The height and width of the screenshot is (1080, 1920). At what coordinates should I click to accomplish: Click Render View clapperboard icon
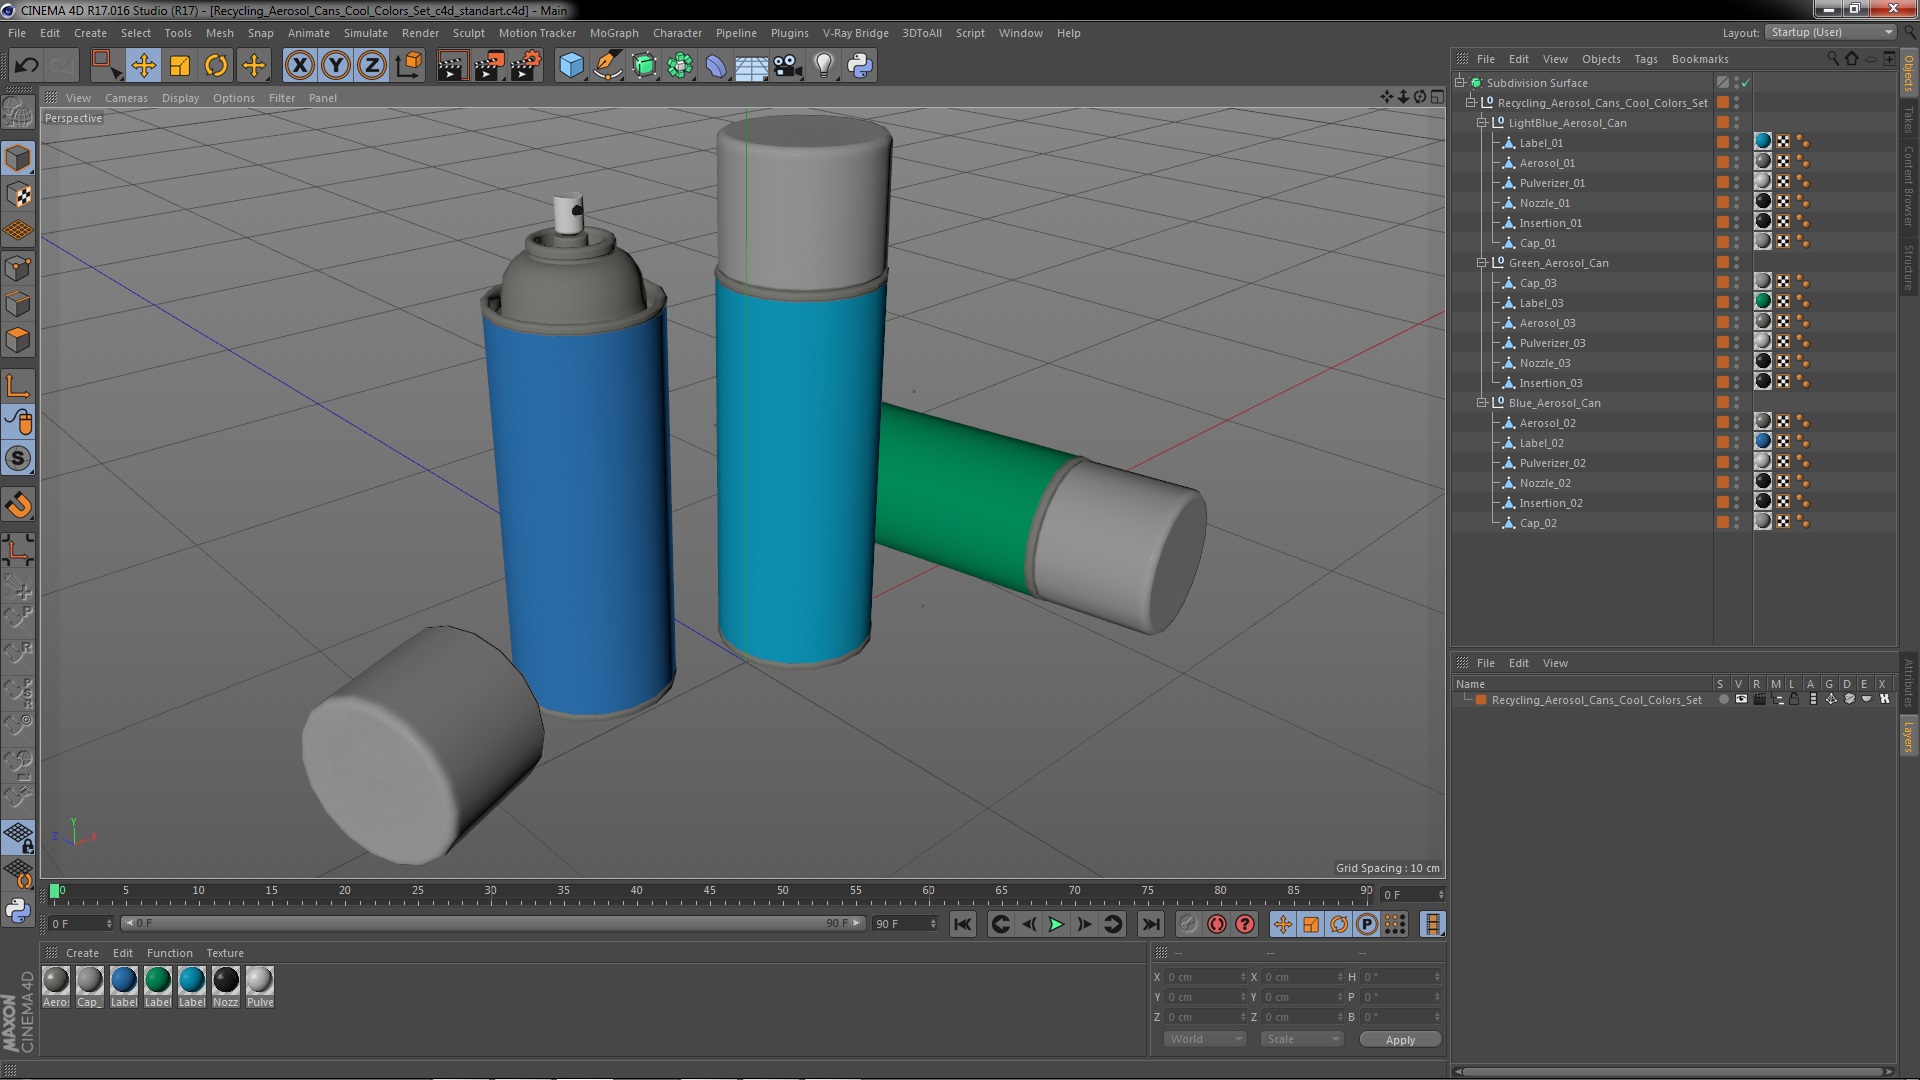tap(451, 66)
